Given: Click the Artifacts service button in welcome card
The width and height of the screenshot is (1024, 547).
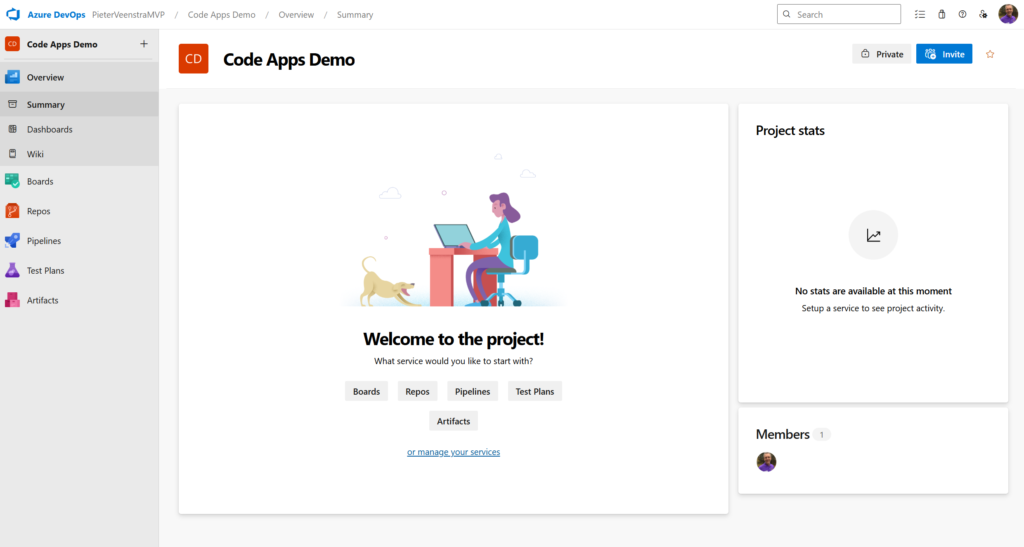Looking at the screenshot, I should pyautogui.click(x=453, y=421).
